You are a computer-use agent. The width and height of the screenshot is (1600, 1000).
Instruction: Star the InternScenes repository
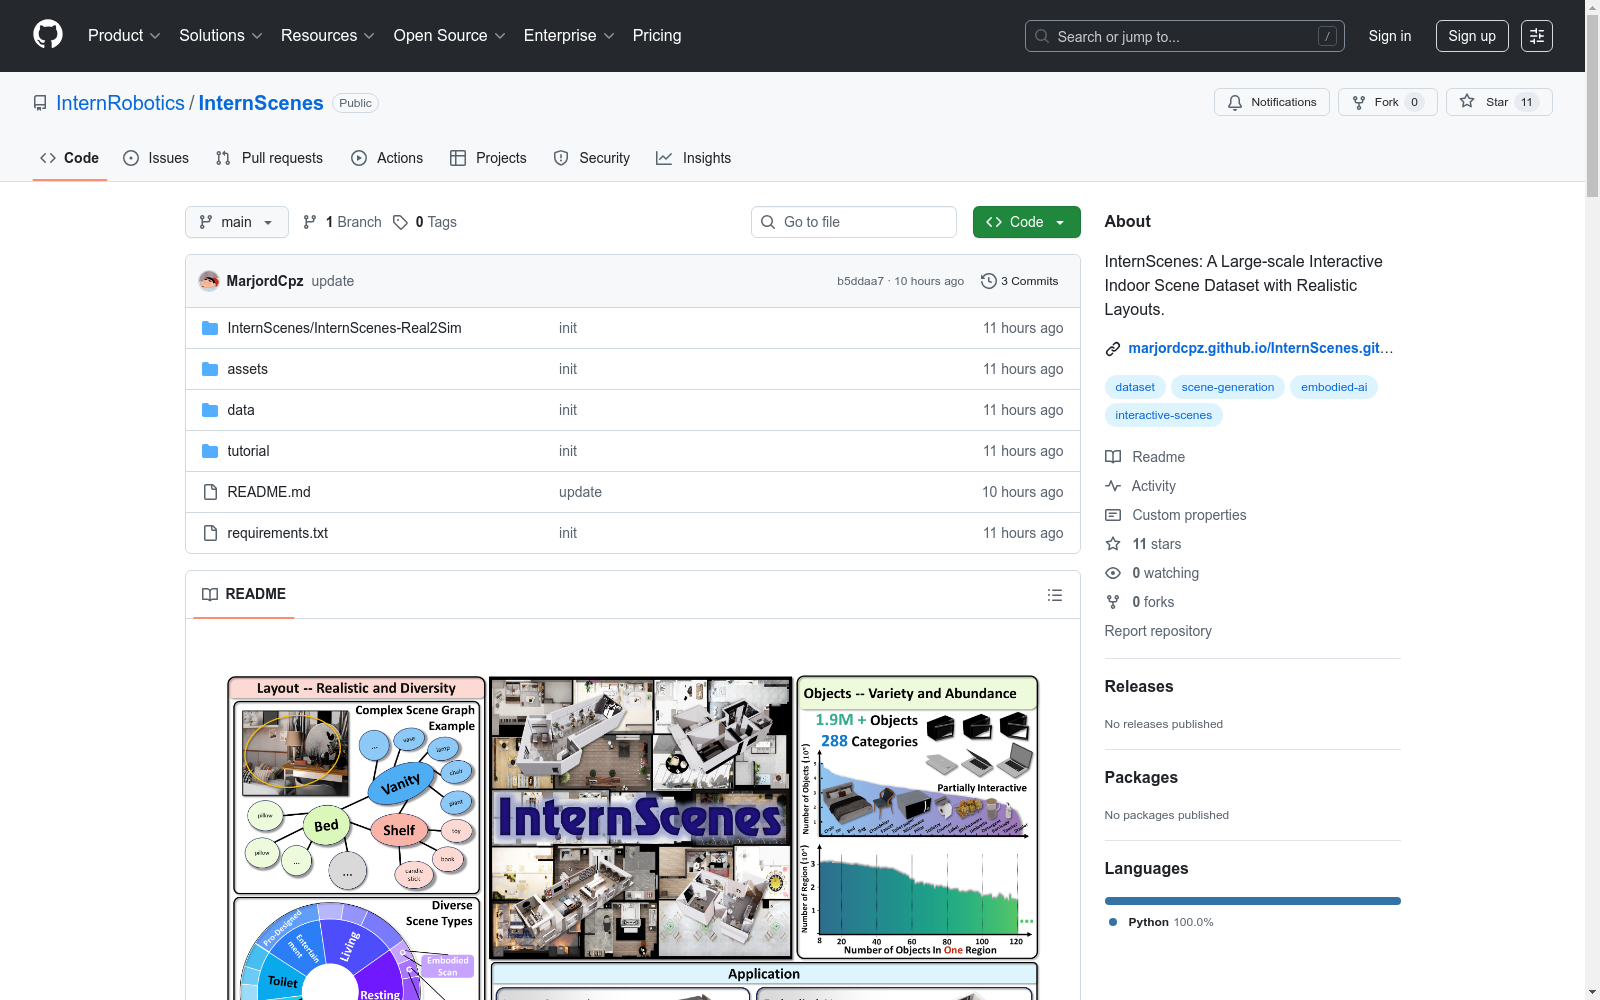click(1499, 102)
